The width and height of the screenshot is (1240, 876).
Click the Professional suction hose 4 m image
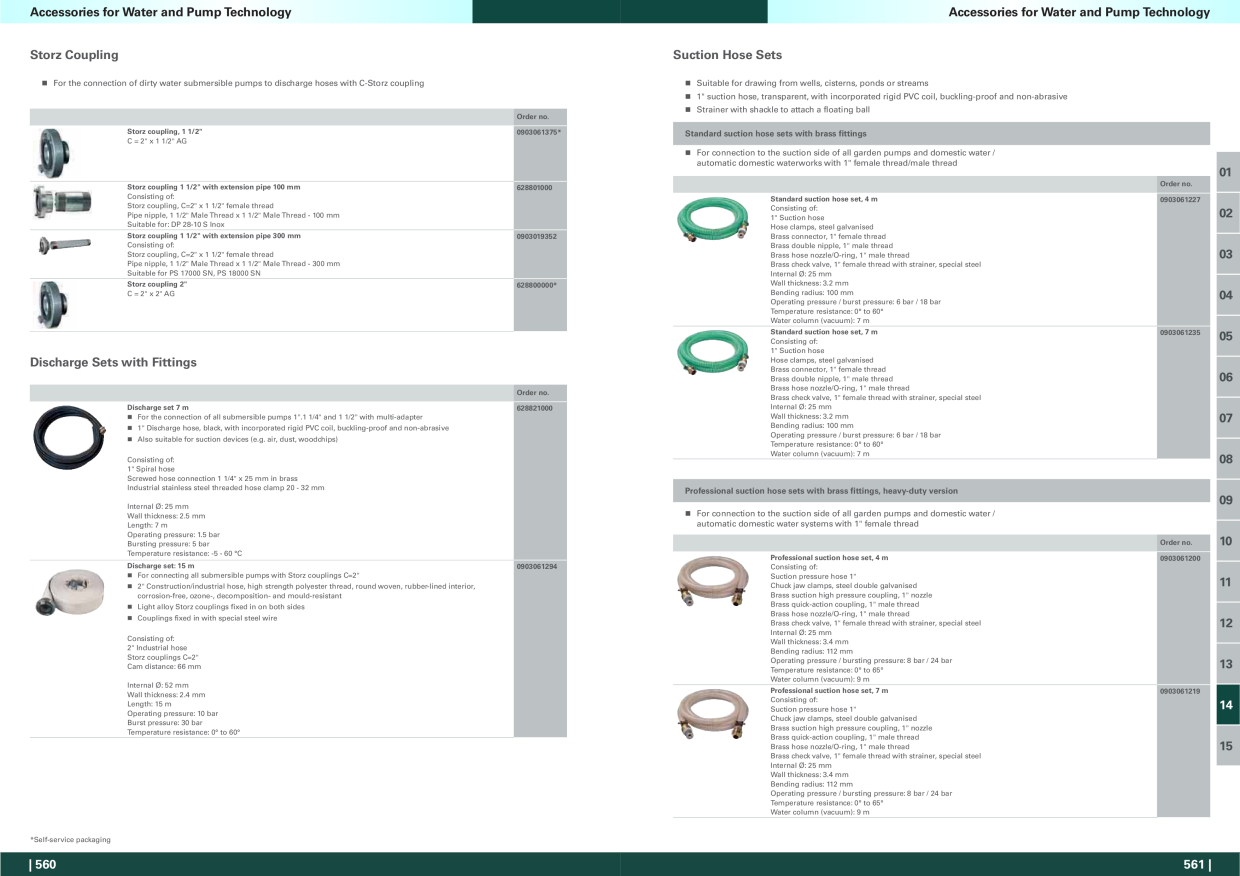tap(712, 581)
